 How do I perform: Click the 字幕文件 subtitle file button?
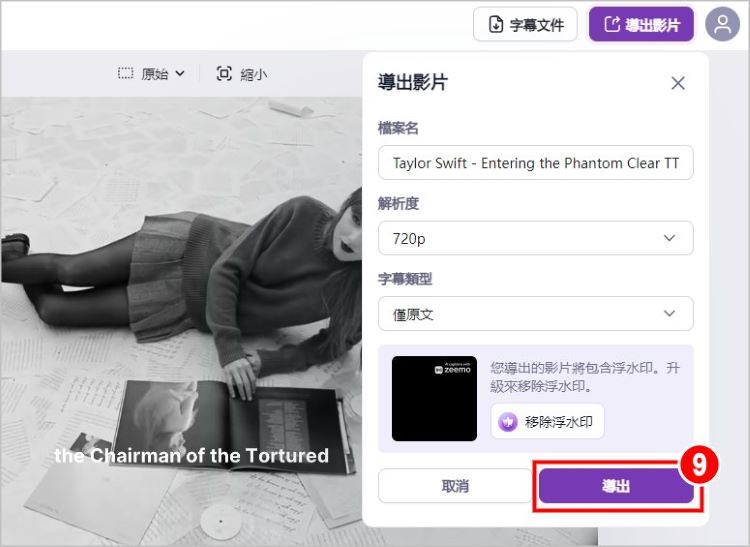point(525,24)
